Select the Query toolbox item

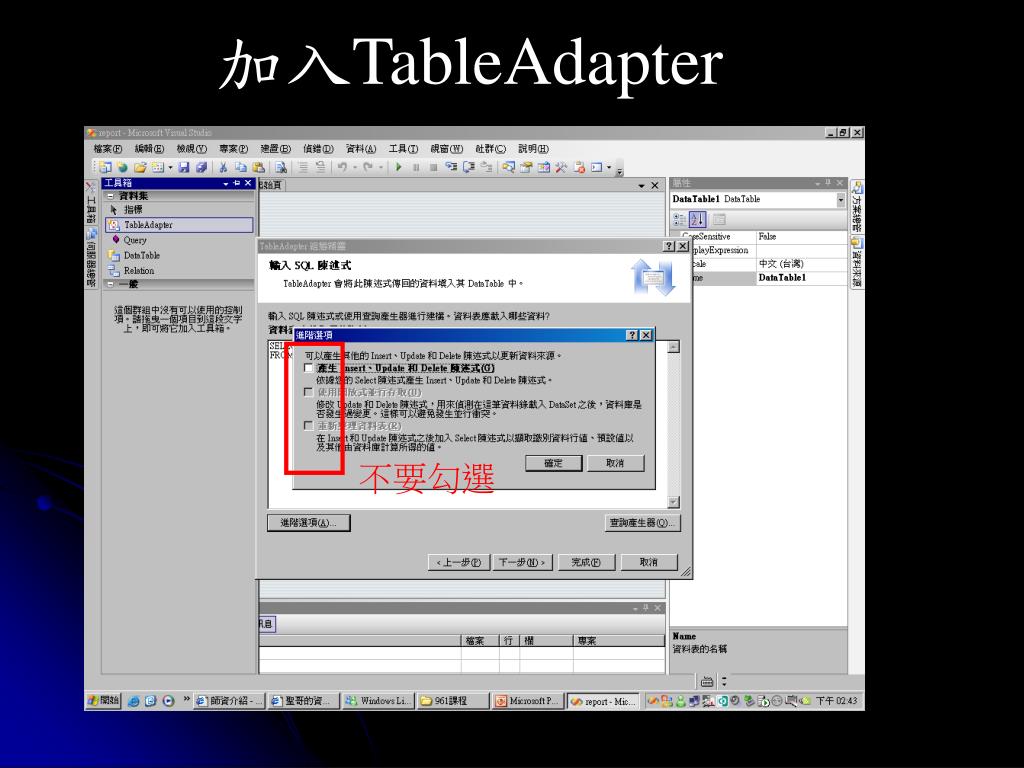179,240
